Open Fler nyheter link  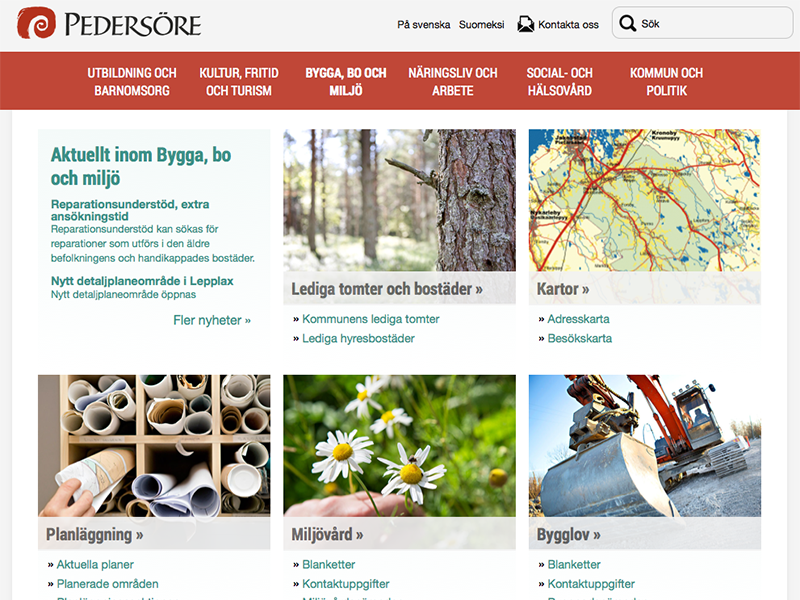[x=212, y=320]
